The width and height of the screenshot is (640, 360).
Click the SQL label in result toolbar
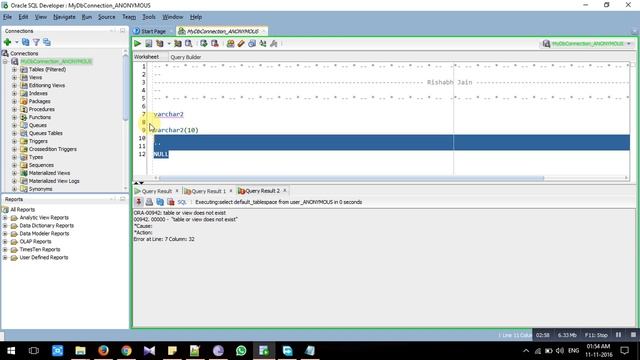pos(182,202)
